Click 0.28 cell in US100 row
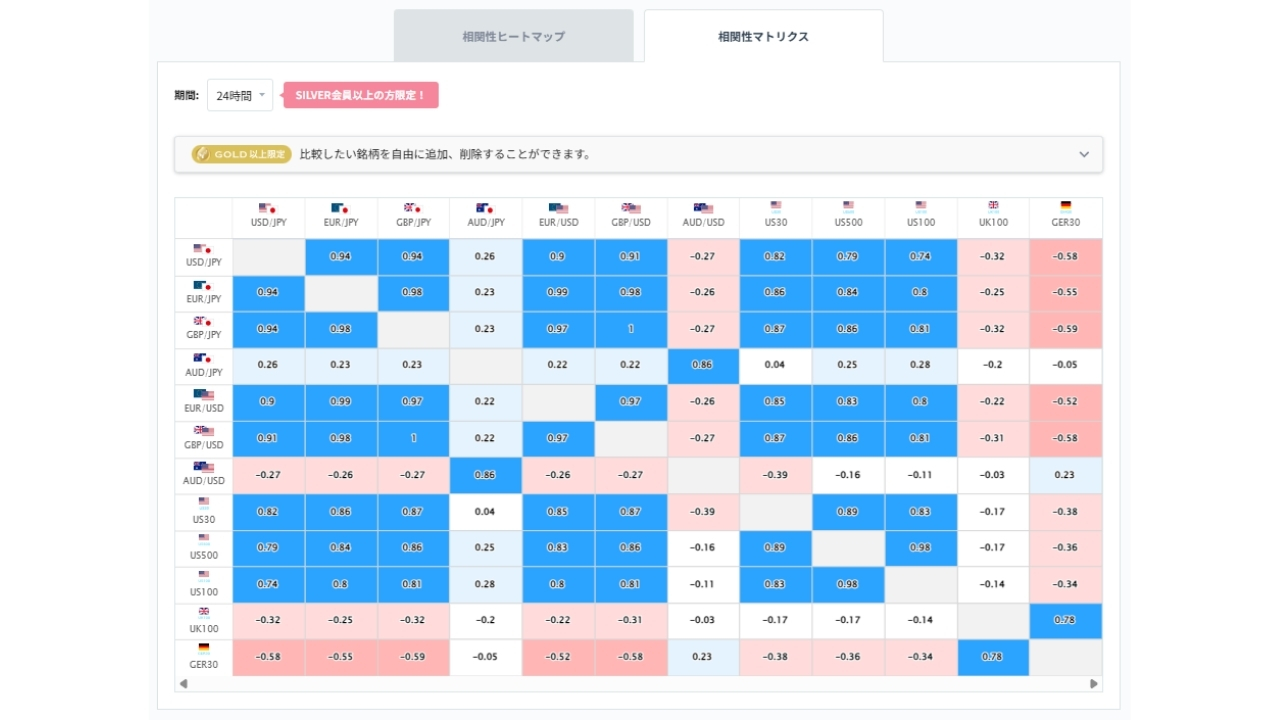 click(x=485, y=585)
